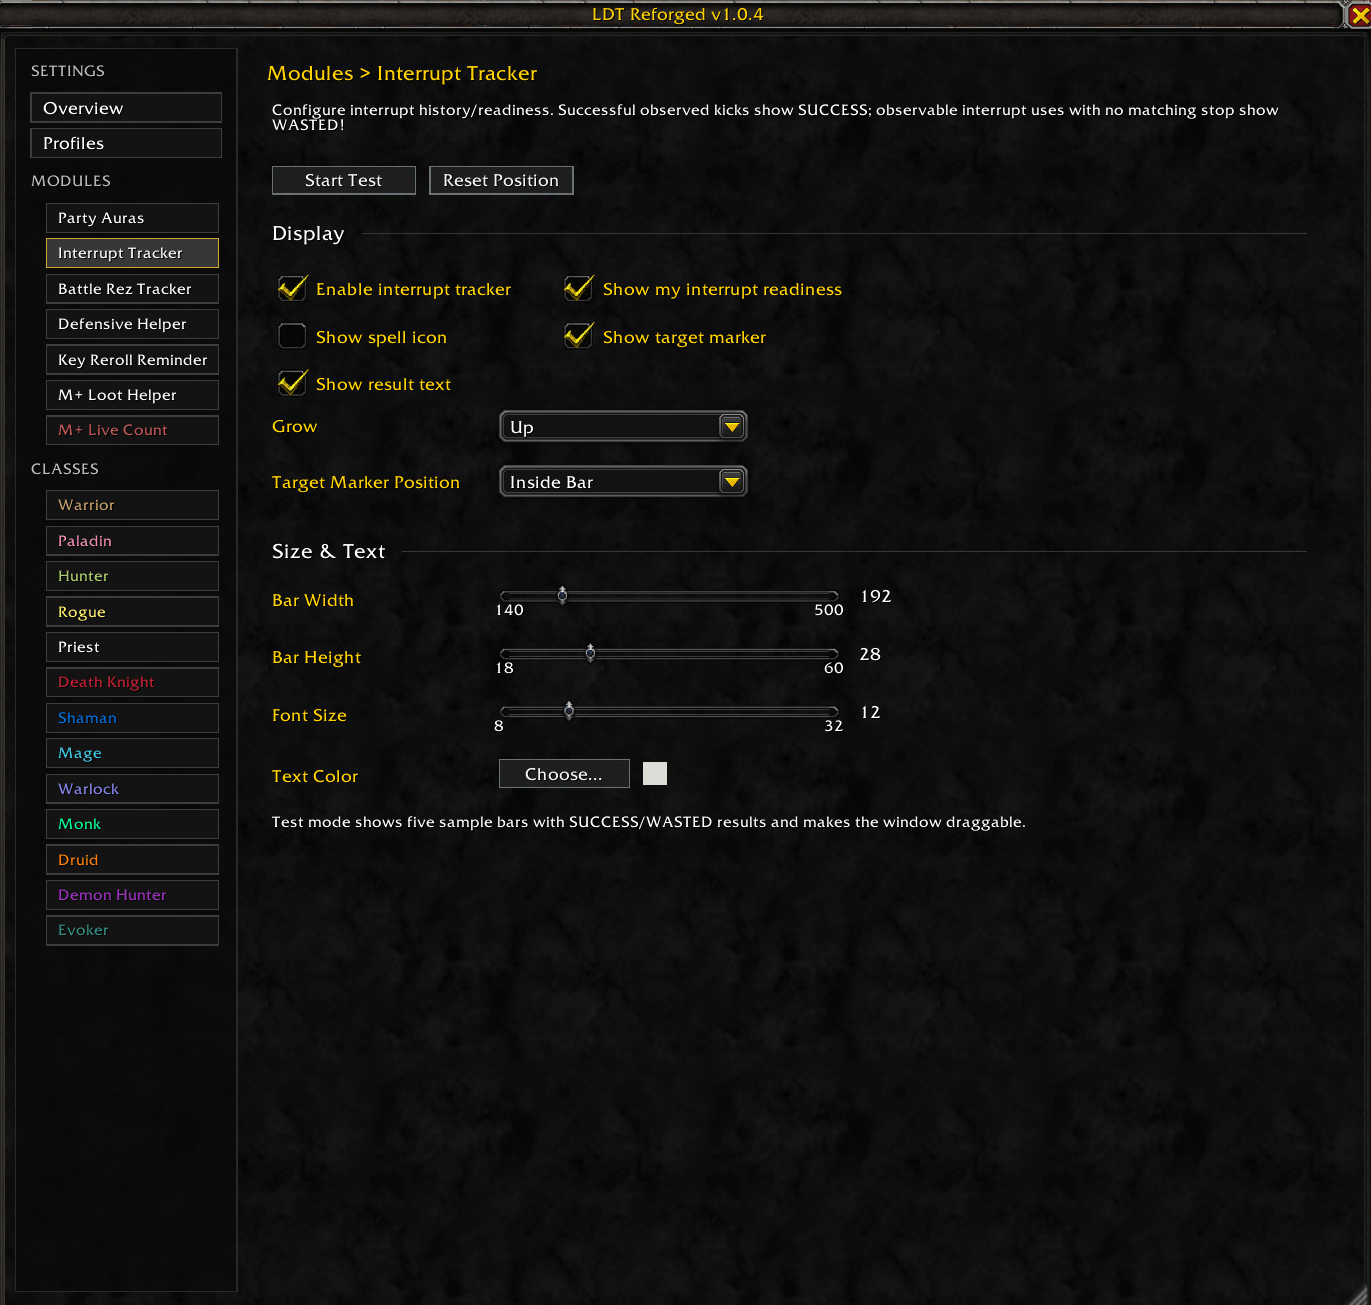Click the Font Size slider handle
The image size is (1371, 1305).
pyautogui.click(x=569, y=711)
